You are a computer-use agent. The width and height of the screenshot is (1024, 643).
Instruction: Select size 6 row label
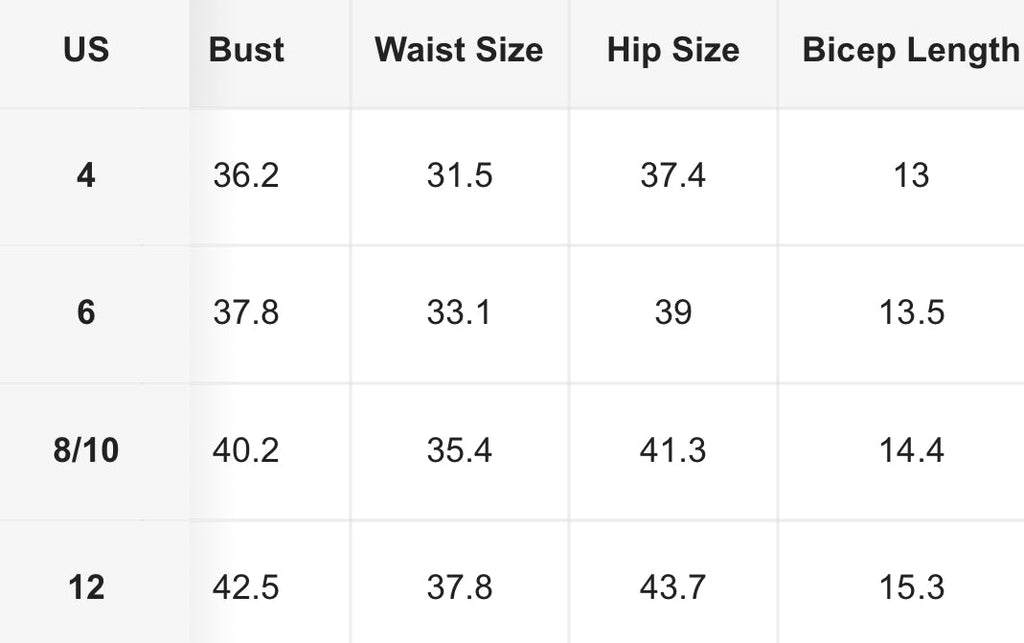[86, 312]
